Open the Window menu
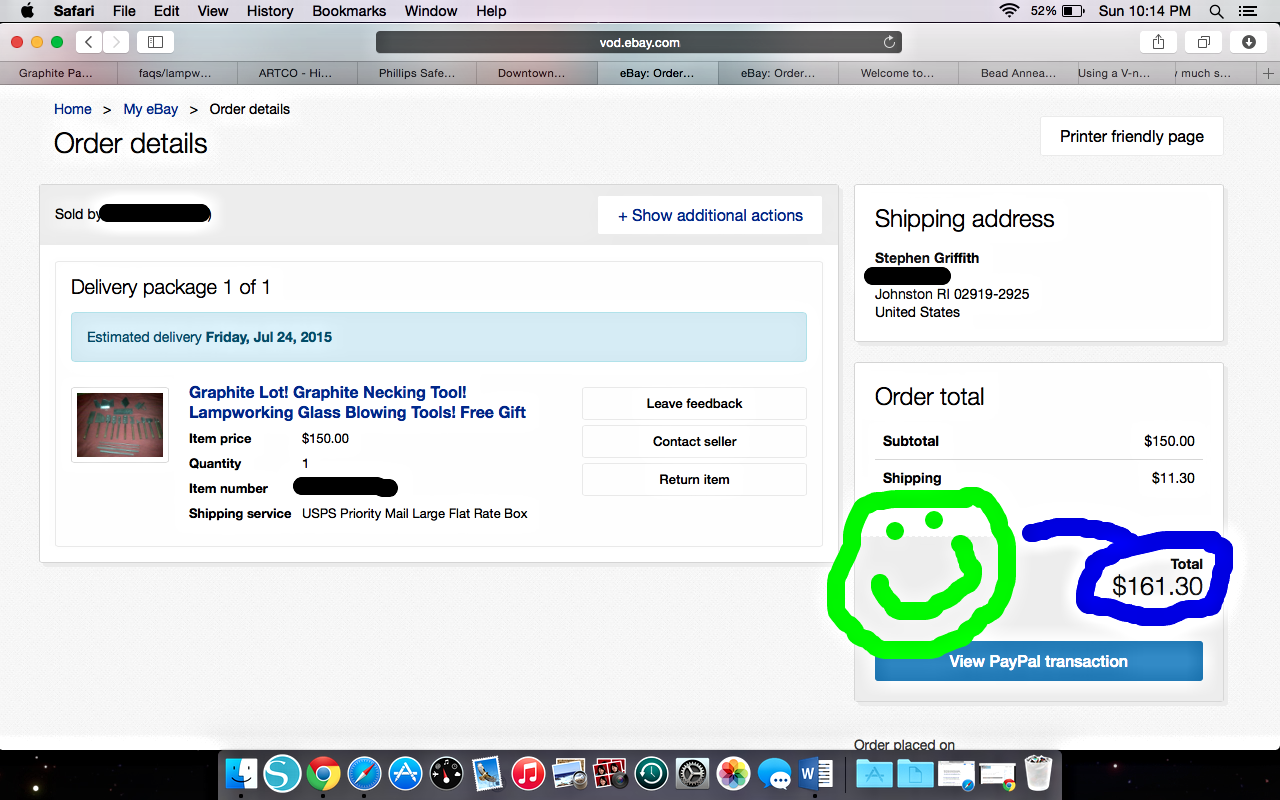 [431, 11]
